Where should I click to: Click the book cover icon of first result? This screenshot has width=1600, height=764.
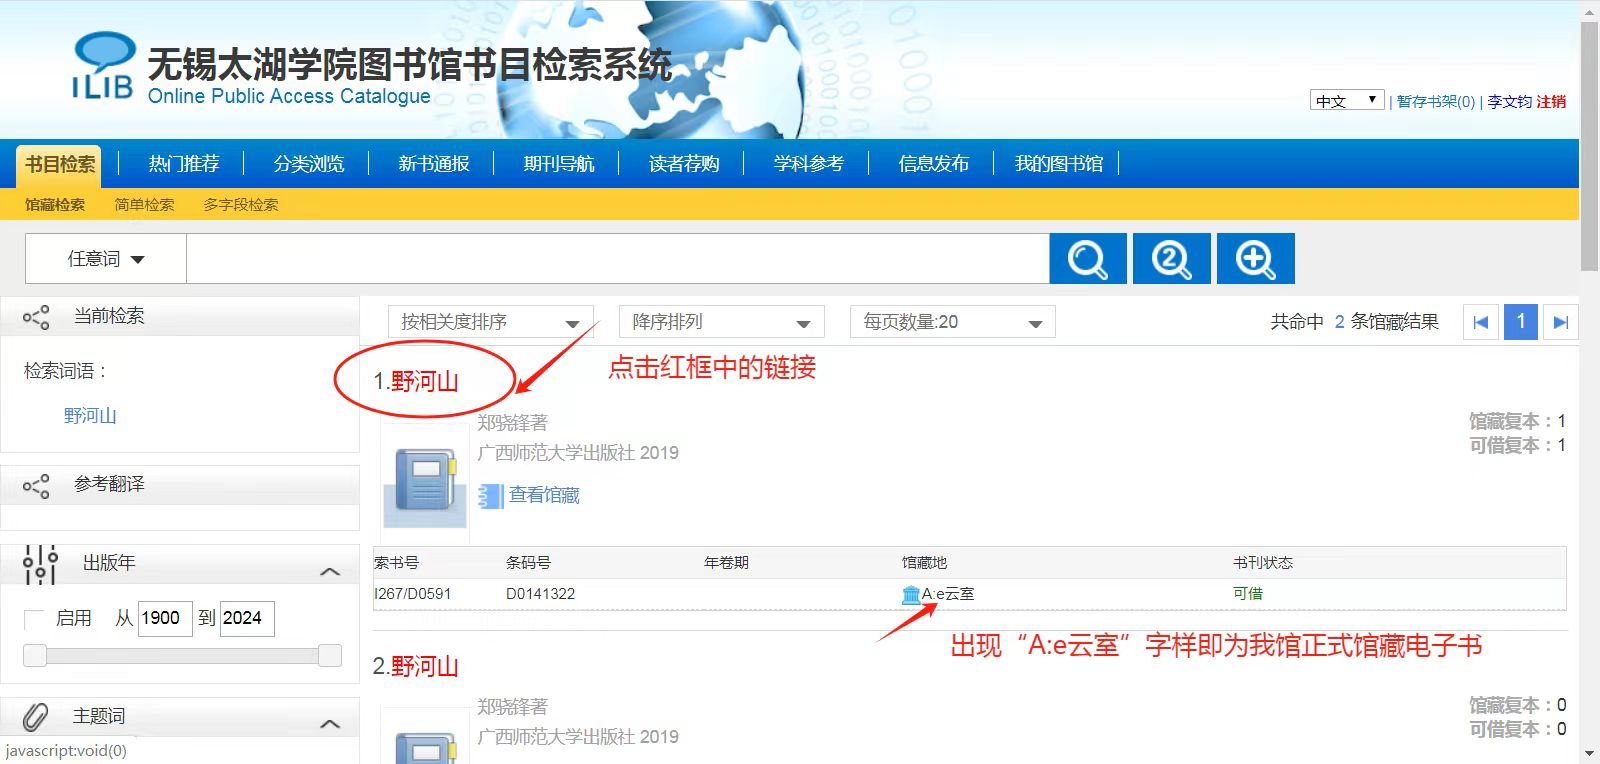425,479
